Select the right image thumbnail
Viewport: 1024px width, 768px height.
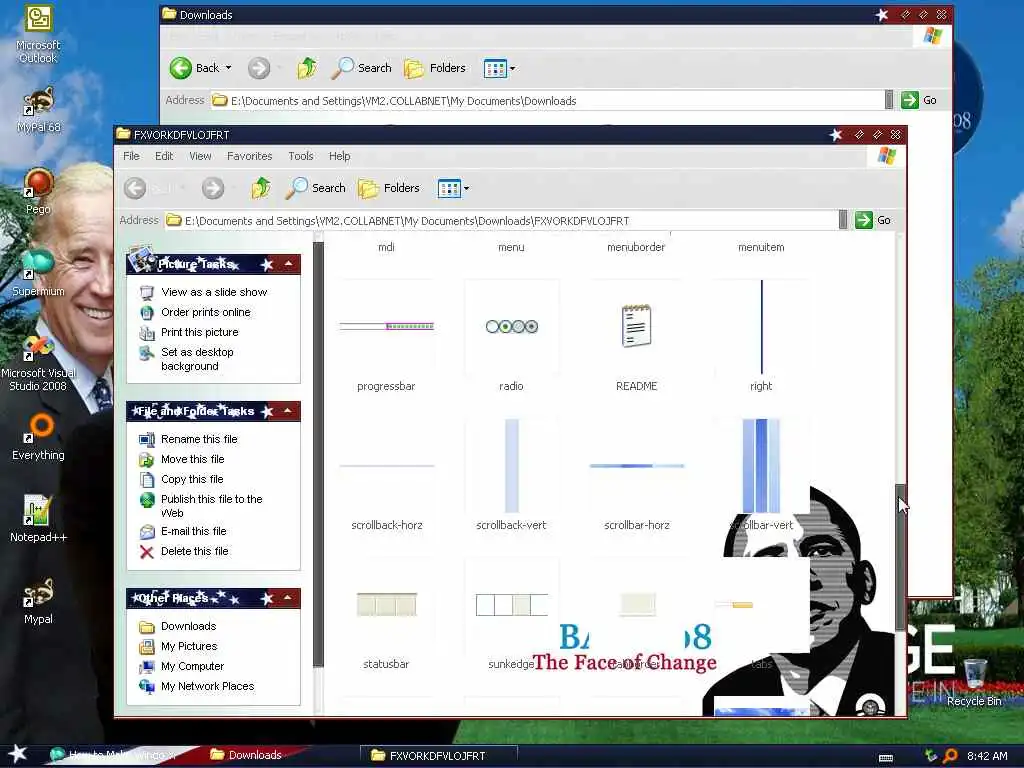pyautogui.click(x=761, y=327)
